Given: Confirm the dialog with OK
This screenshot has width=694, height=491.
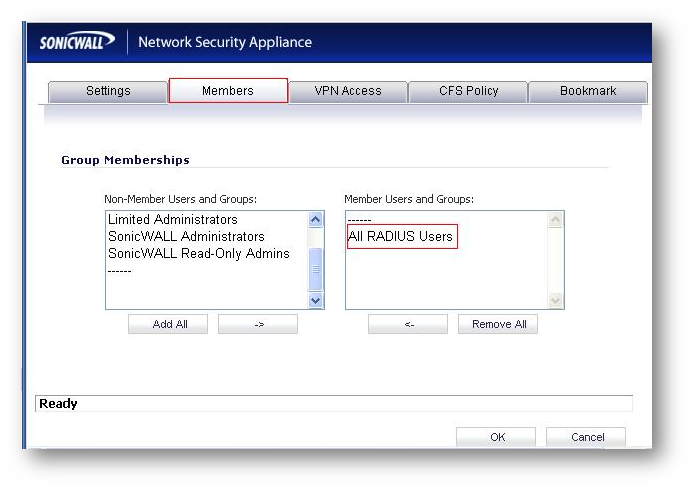Looking at the screenshot, I should pyautogui.click(x=496, y=437).
